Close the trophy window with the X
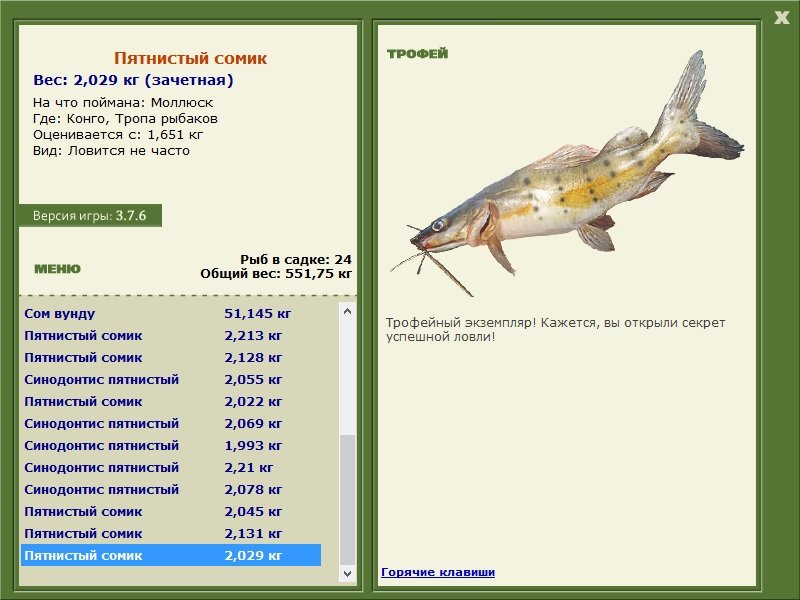This screenshot has width=800, height=600. coord(781,18)
